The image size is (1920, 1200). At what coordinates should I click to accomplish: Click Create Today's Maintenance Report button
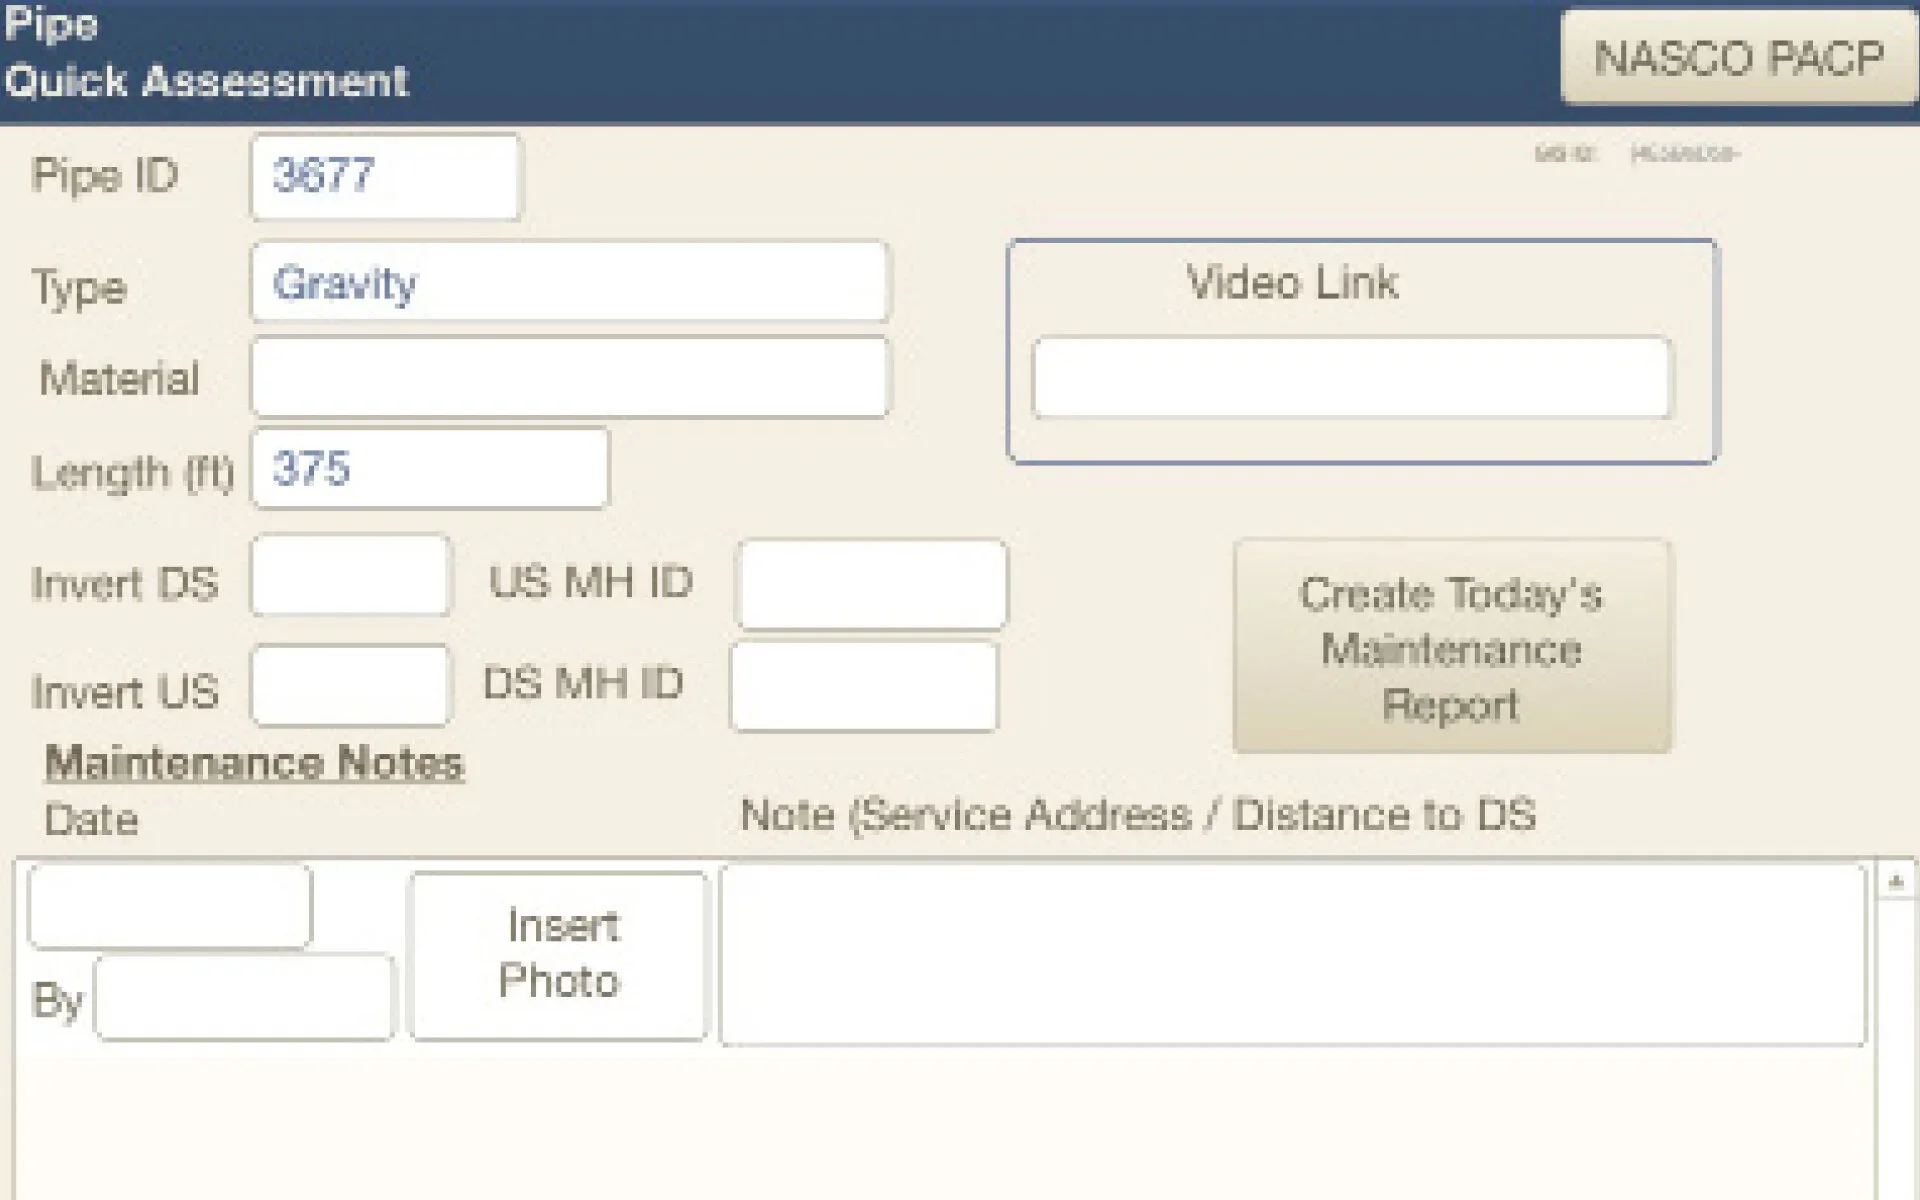tap(1451, 647)
